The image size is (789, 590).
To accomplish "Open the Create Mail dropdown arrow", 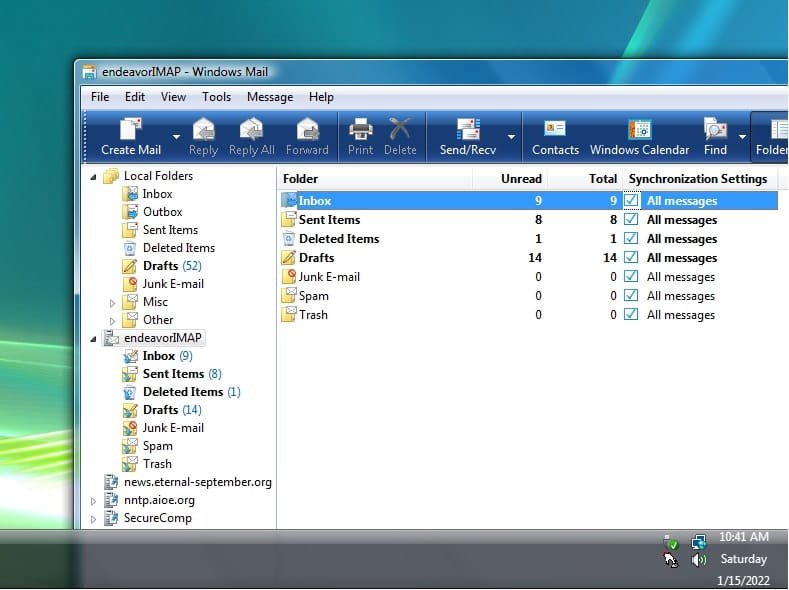I will [x=176, y=137].
